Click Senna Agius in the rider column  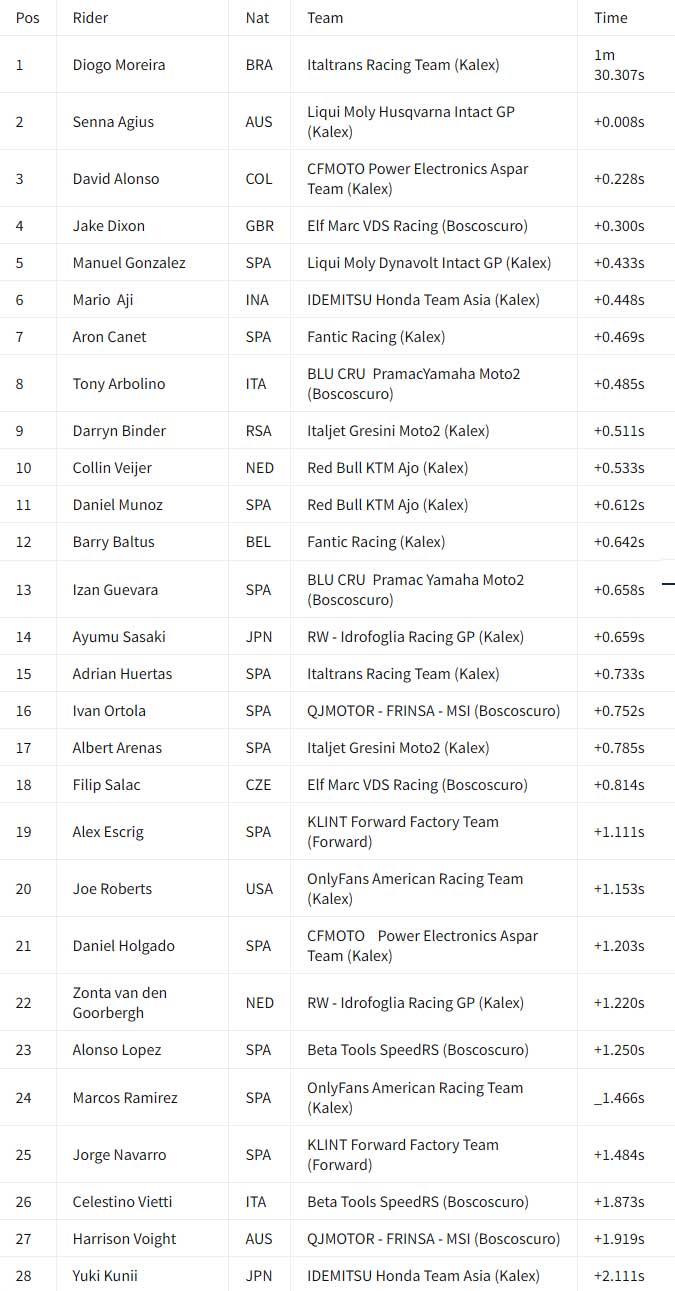click(x=113, y=122)
